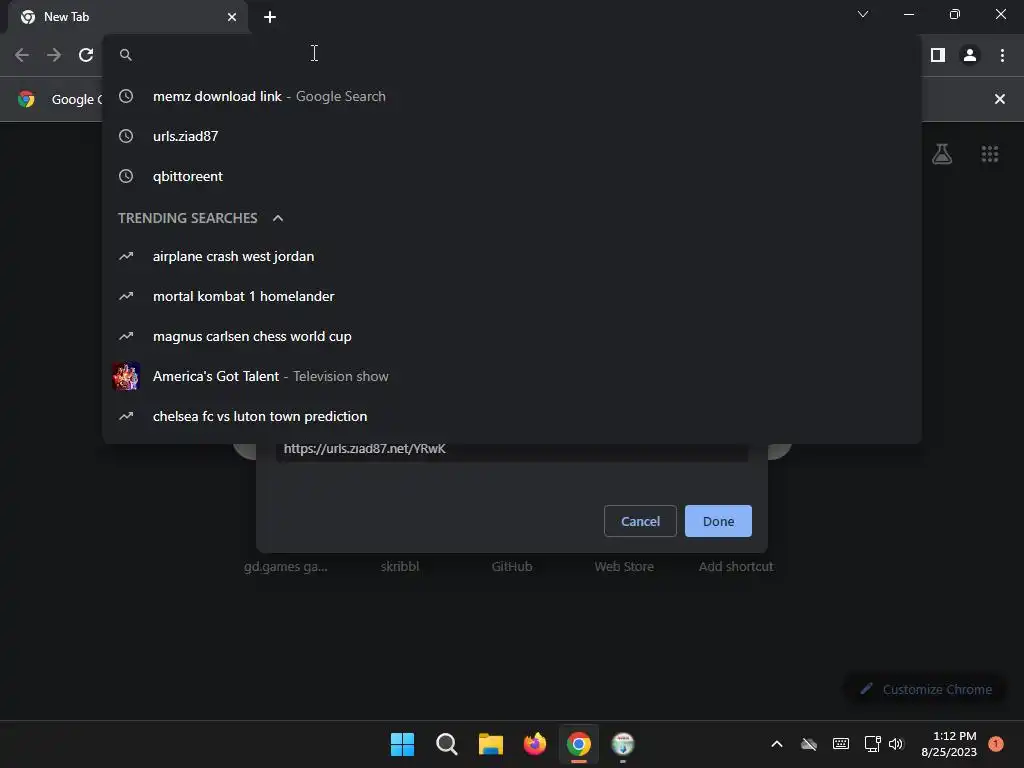The image size is (1024, 768).
Task: Open the network tray icon
Action: click(x=872, y=744)
